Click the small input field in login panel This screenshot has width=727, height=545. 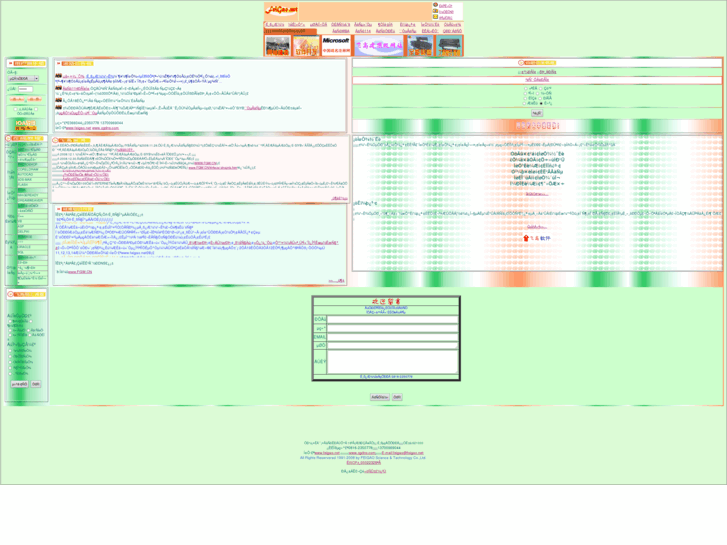pos(25,89)
